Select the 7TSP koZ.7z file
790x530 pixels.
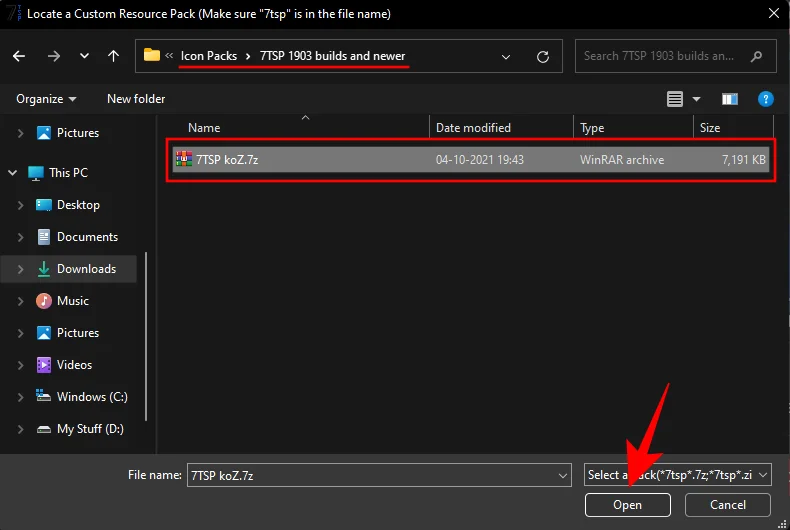[228, 160]
